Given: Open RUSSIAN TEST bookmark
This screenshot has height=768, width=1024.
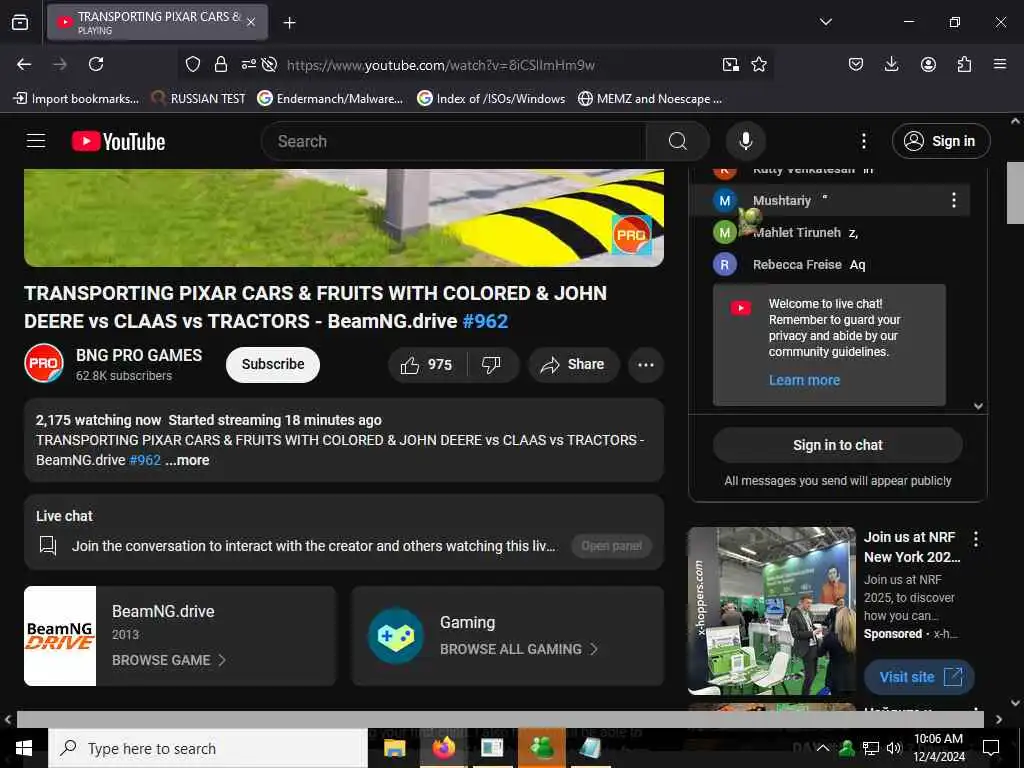Looking at the screenshot, I should (x=199, y=99).
